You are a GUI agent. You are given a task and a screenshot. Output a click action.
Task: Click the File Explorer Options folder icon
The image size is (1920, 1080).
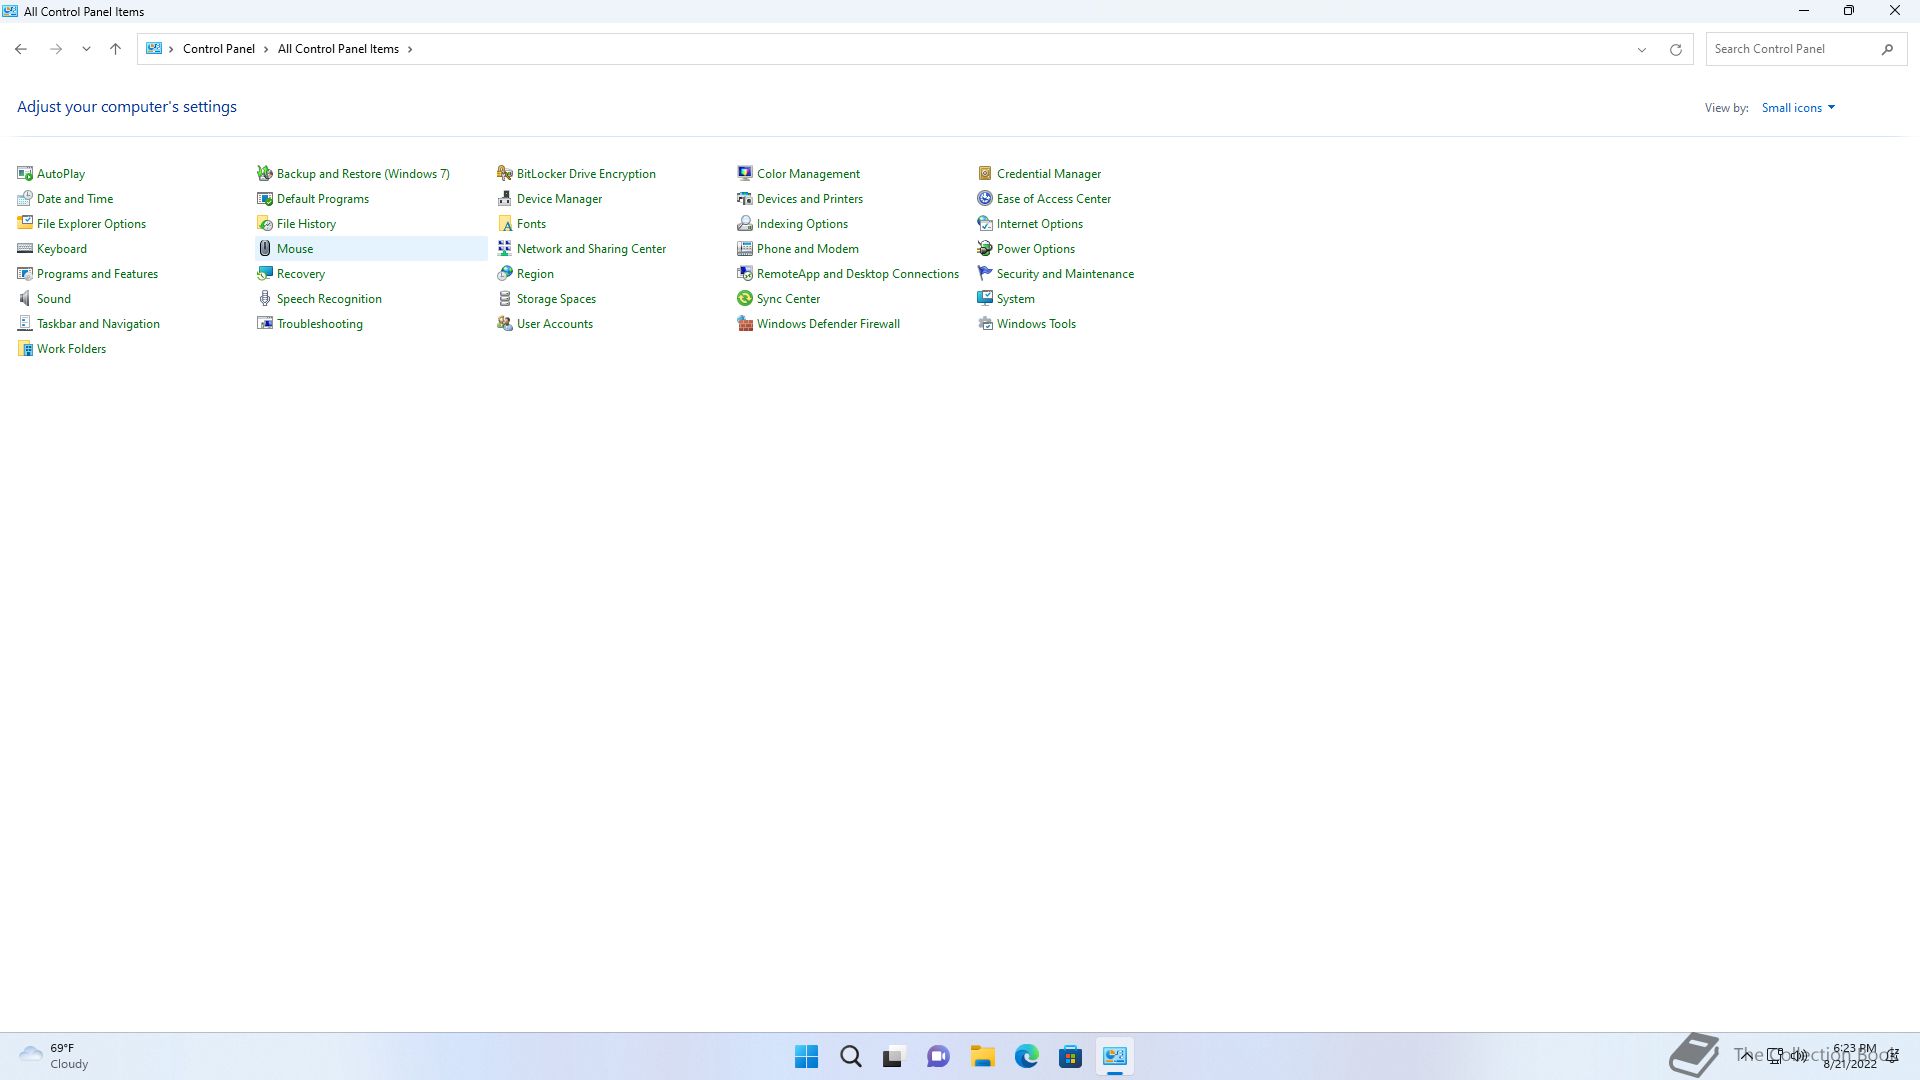click(25, 224)
